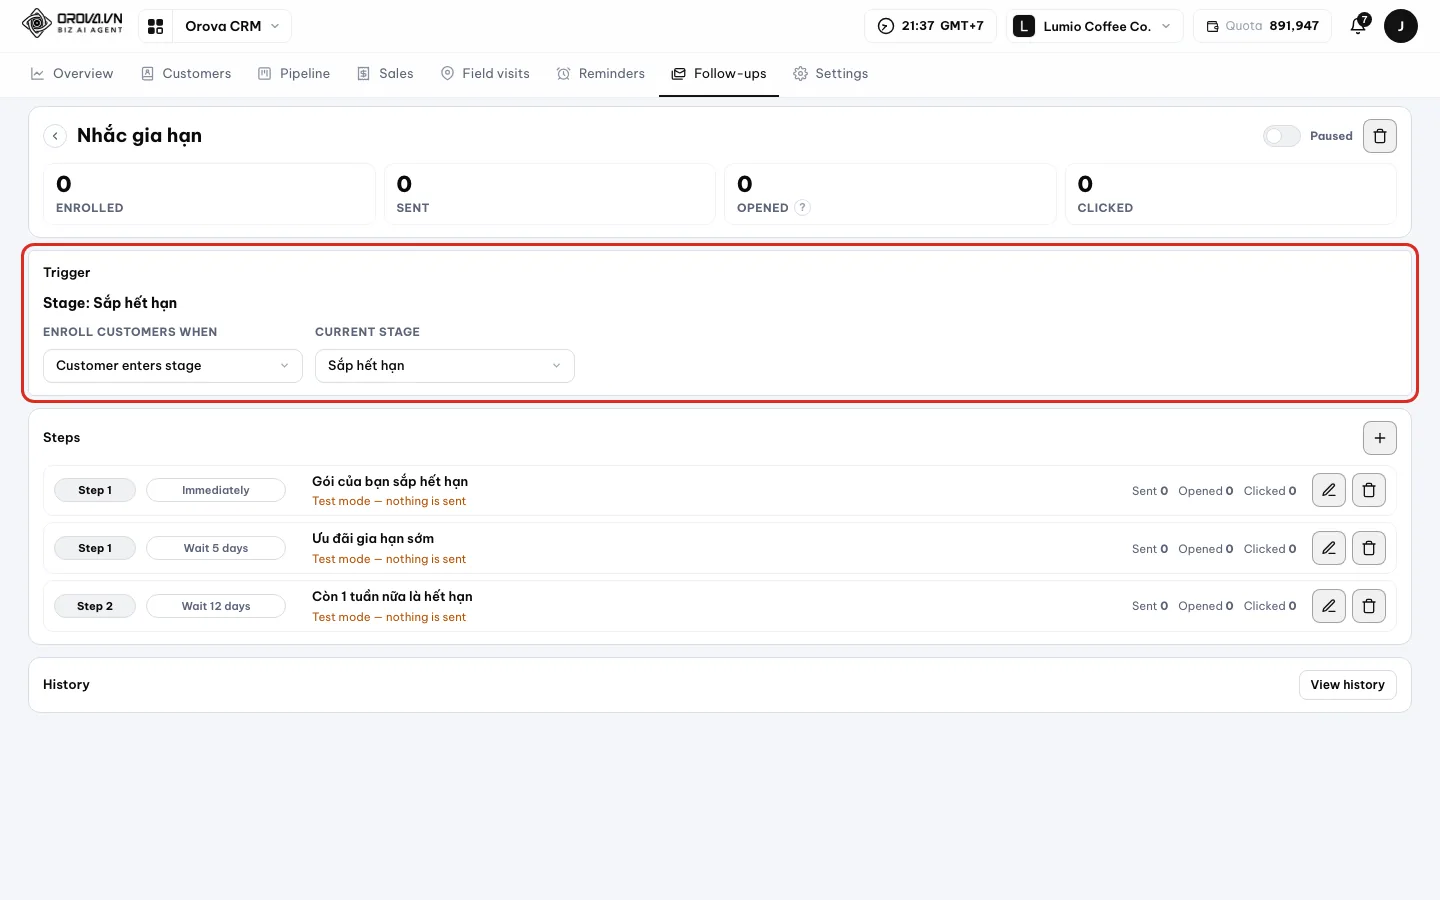
Task: Open the 'Customer enters stage' dropdown
Action: click(x=173, y=366)
